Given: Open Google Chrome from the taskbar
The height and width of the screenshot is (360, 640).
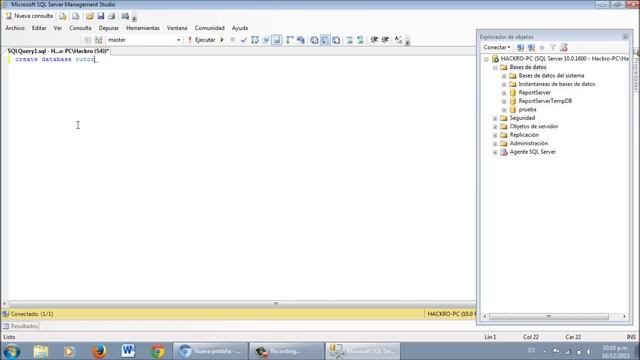Looking at the screenshot, I should pyautogui.click(x=158, y=351).
